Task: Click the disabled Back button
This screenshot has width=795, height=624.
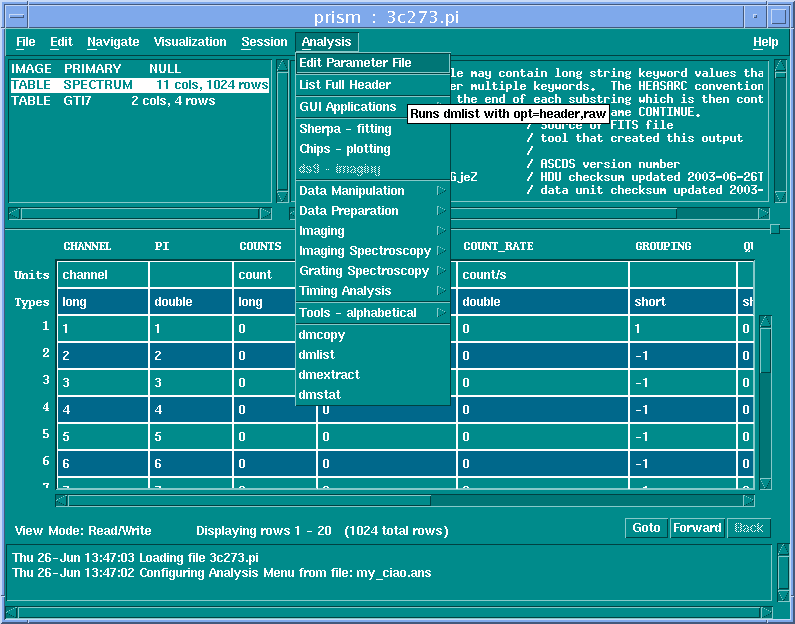Action: [x=749, y=528]
